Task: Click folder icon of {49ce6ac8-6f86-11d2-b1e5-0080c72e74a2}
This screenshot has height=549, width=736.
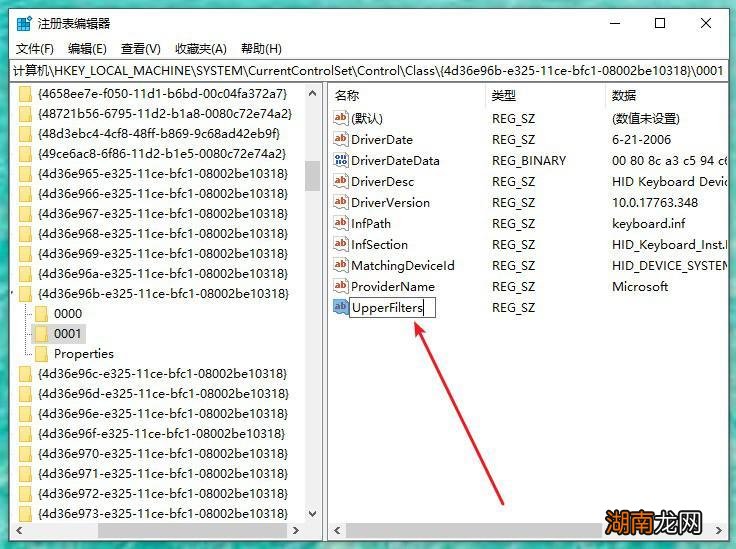Action: pos(25,154)
